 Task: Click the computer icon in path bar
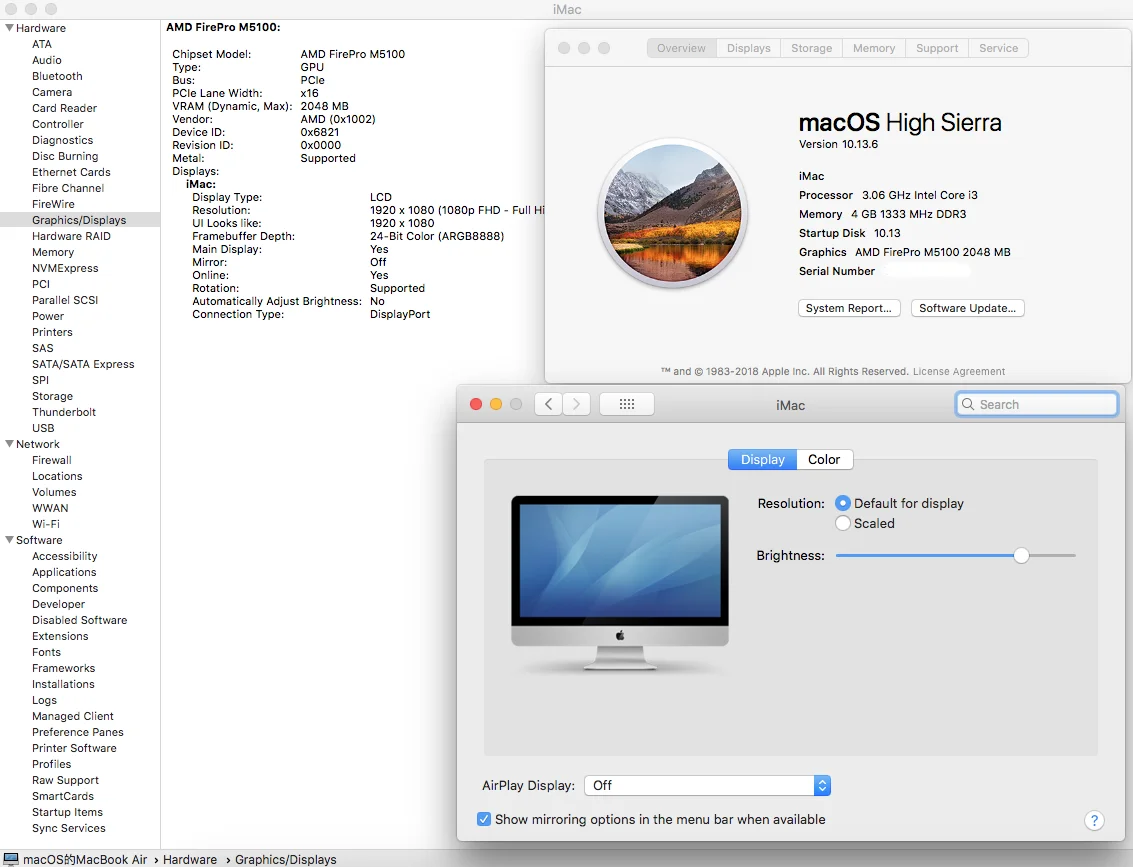point(11,859)
